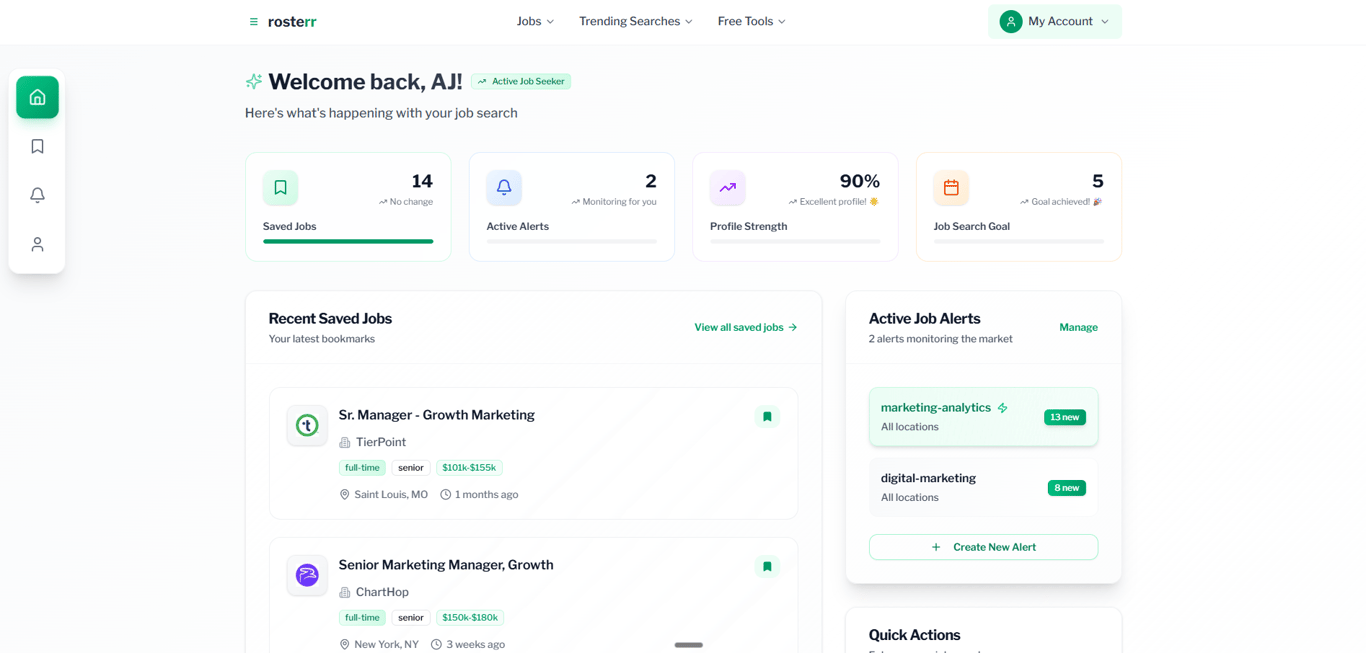
Task: Click View all saved jobs link
Action: [x=746, y=327]
